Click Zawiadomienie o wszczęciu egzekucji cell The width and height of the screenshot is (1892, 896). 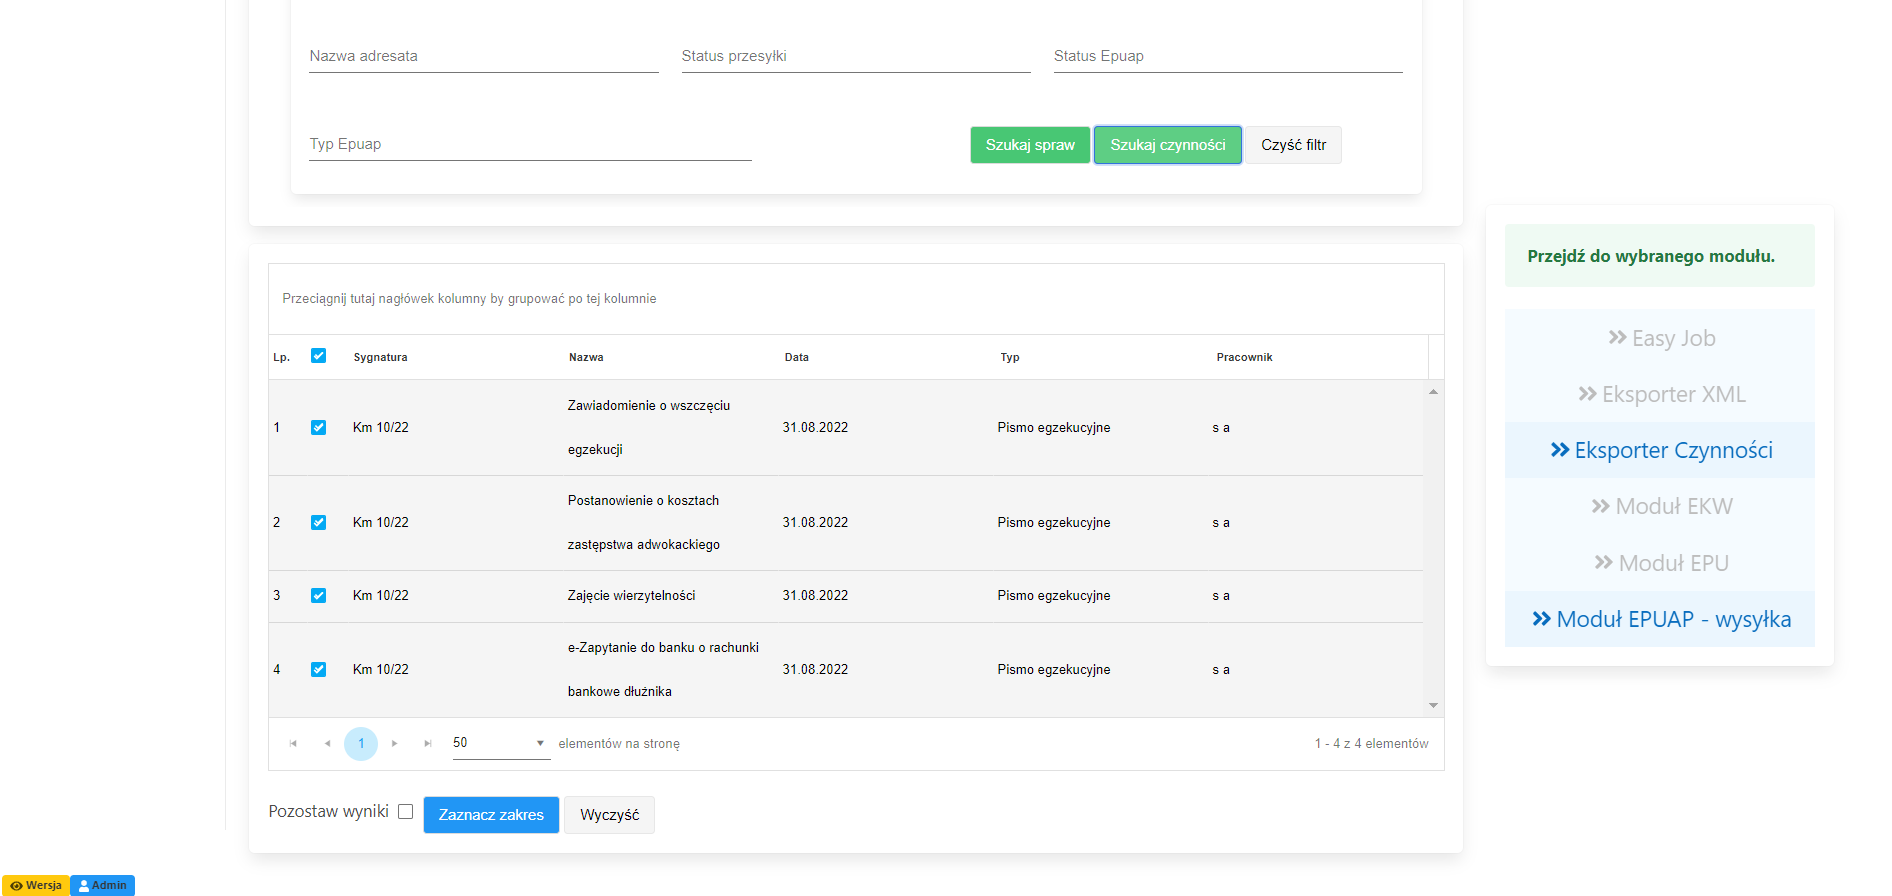649,427
